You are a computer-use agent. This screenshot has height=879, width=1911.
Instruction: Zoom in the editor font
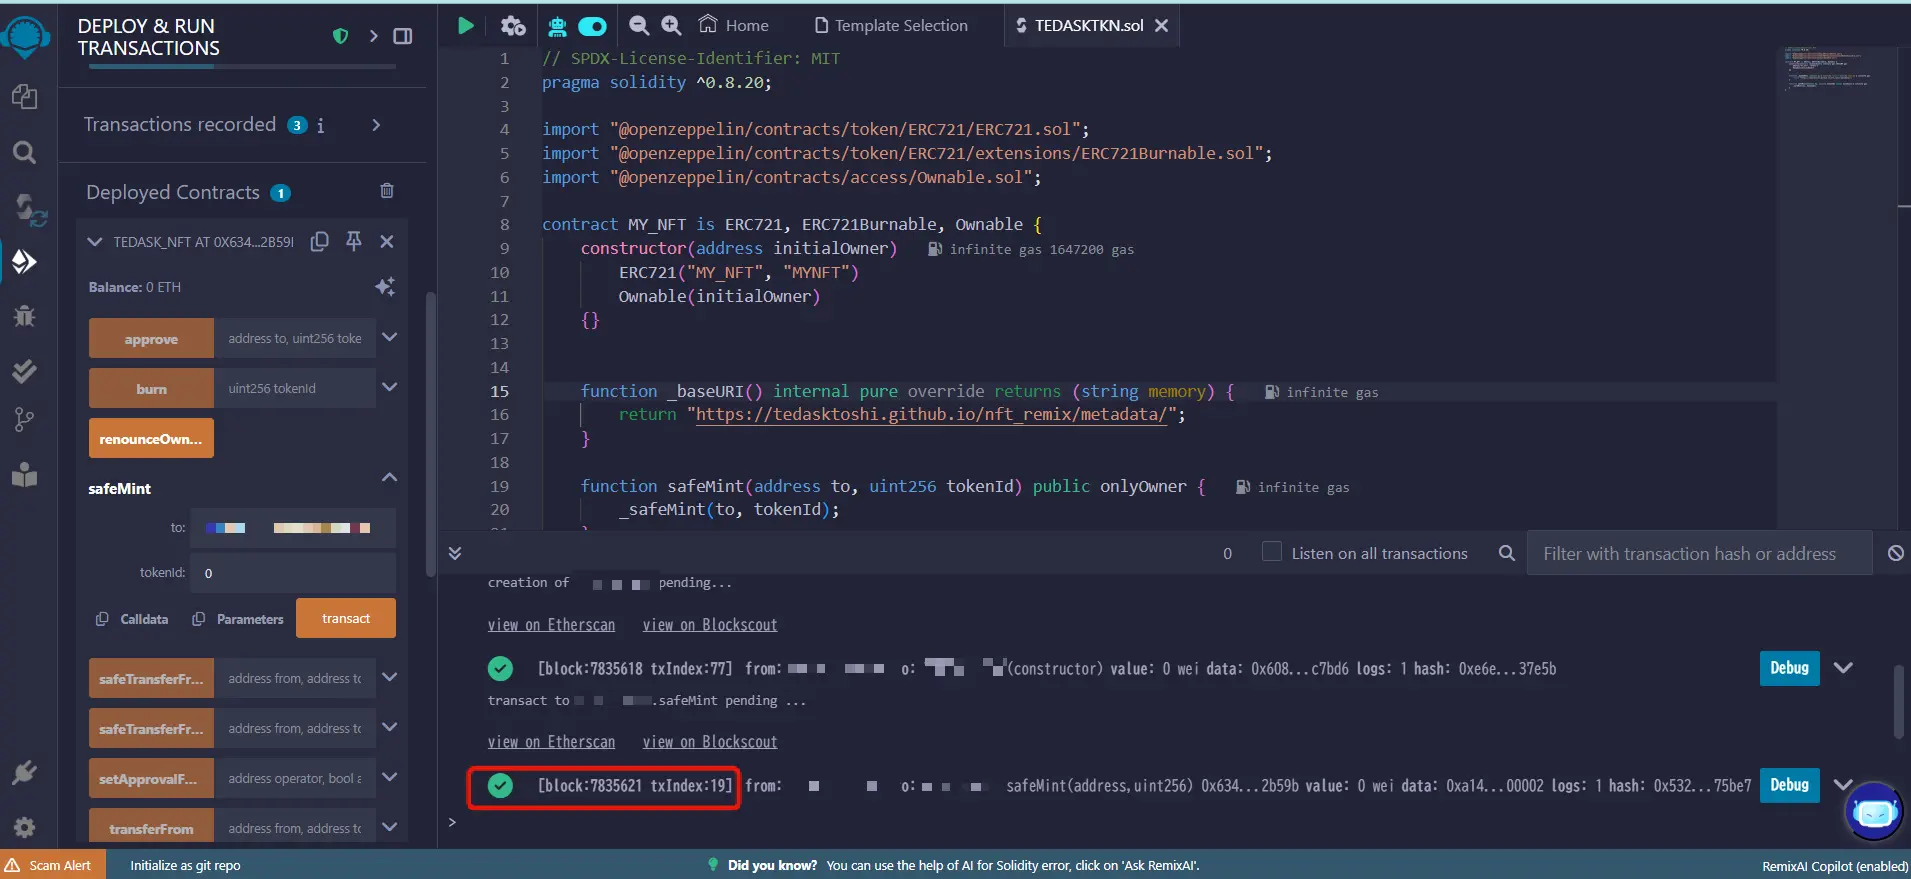point(672,25)
